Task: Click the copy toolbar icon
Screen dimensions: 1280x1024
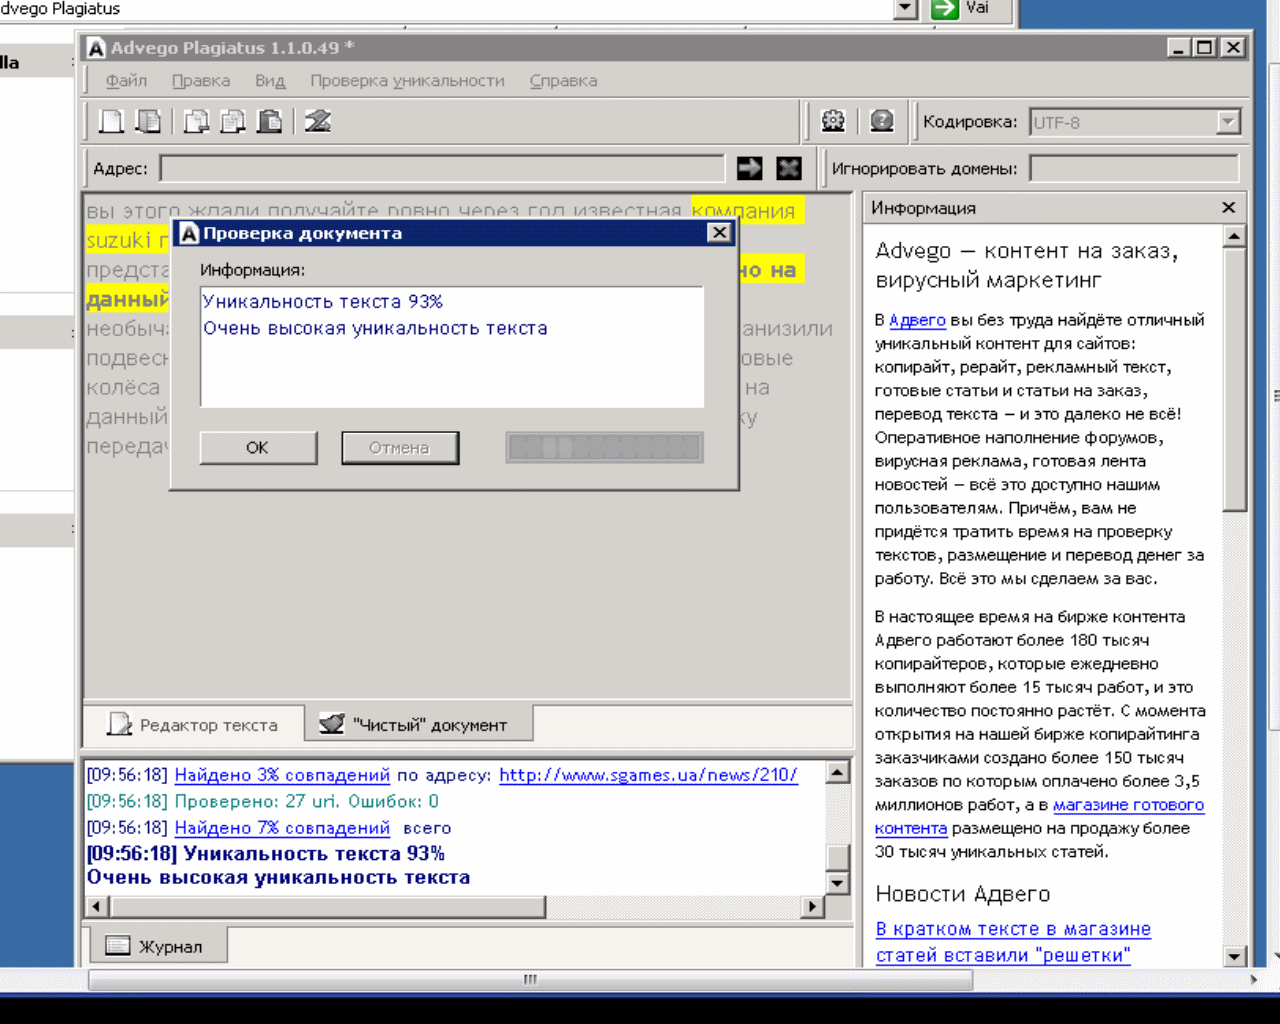Action: point(232,122)
